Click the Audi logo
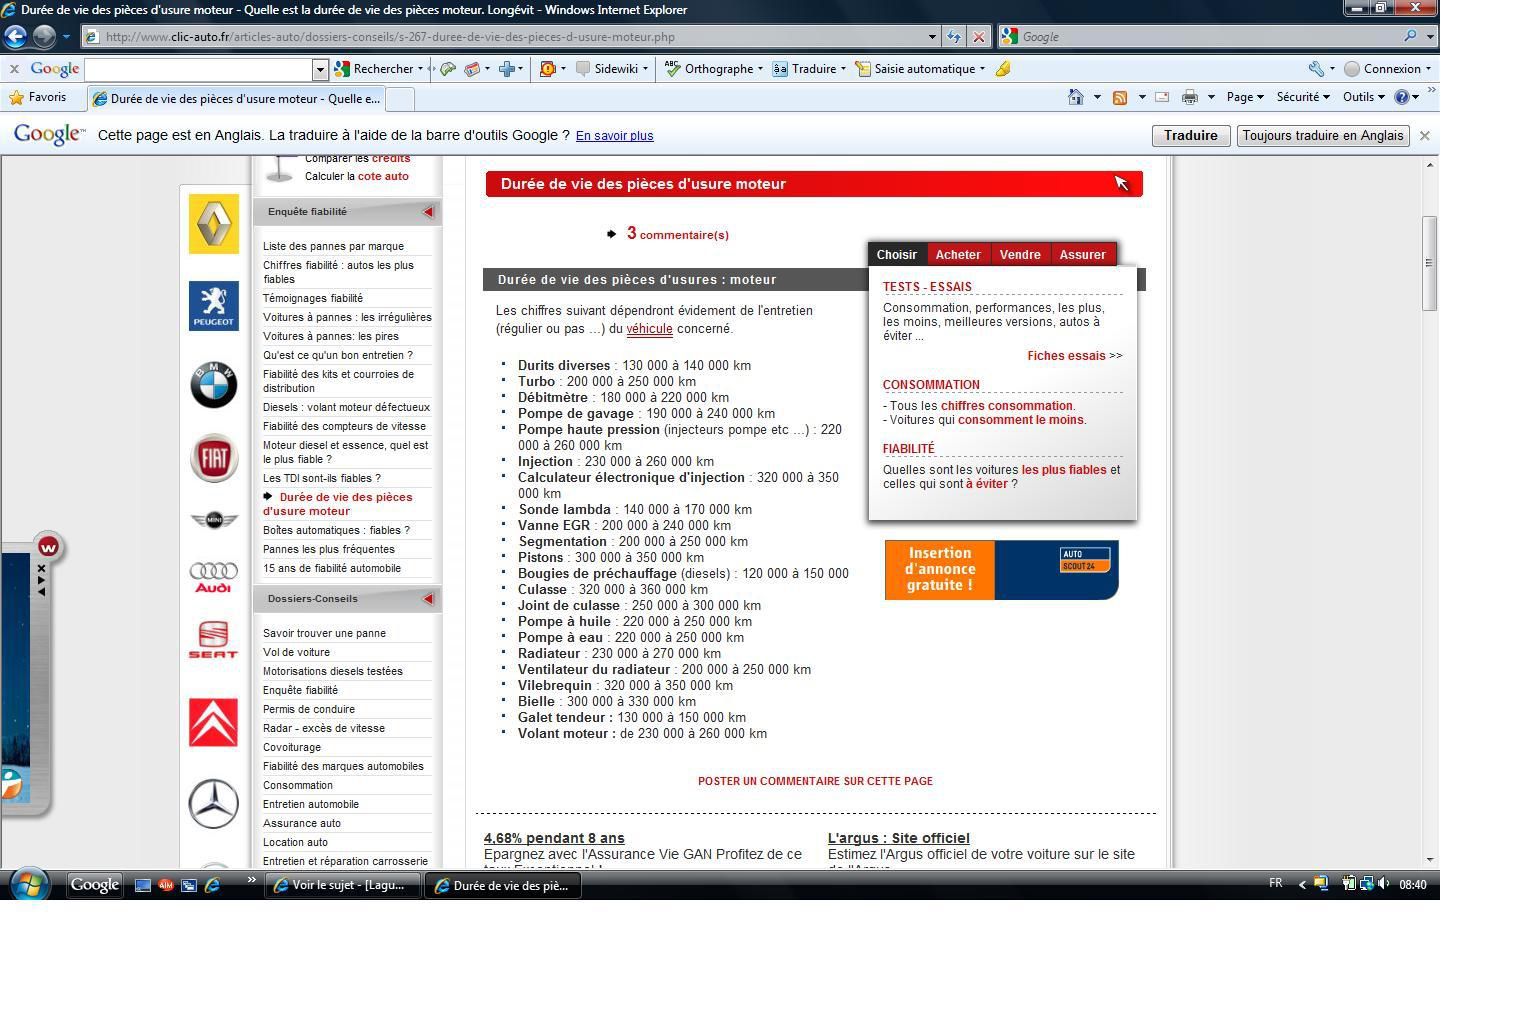This screenshot has height=1028, width=1536. point(214,576)
